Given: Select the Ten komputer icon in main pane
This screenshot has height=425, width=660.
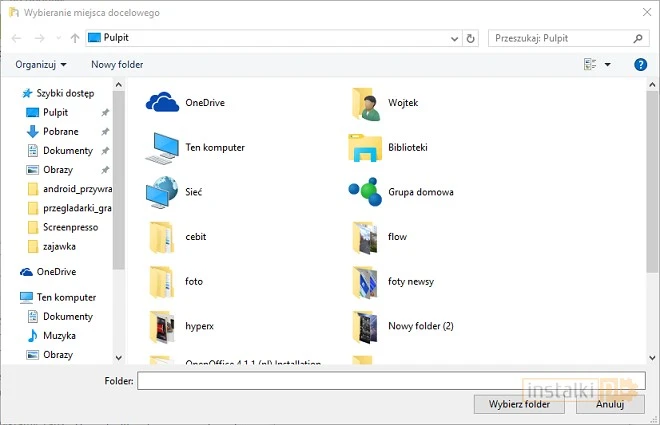Looking at the screenshot, I should tap(162, 147).
